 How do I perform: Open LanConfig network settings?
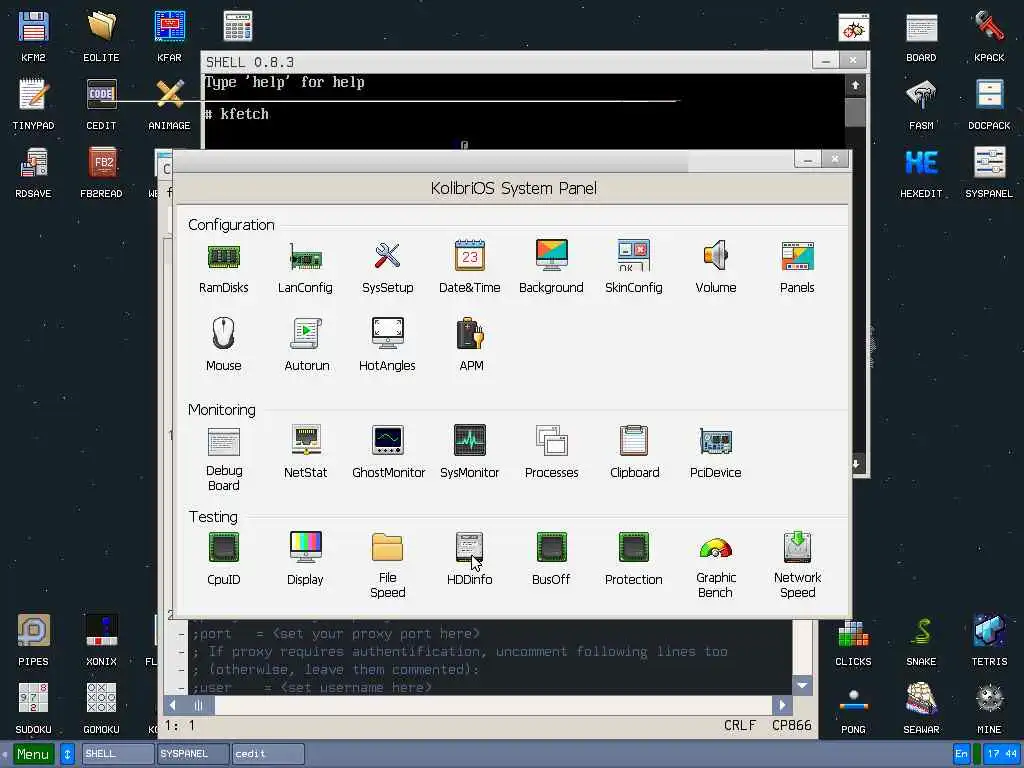point(305,267)
